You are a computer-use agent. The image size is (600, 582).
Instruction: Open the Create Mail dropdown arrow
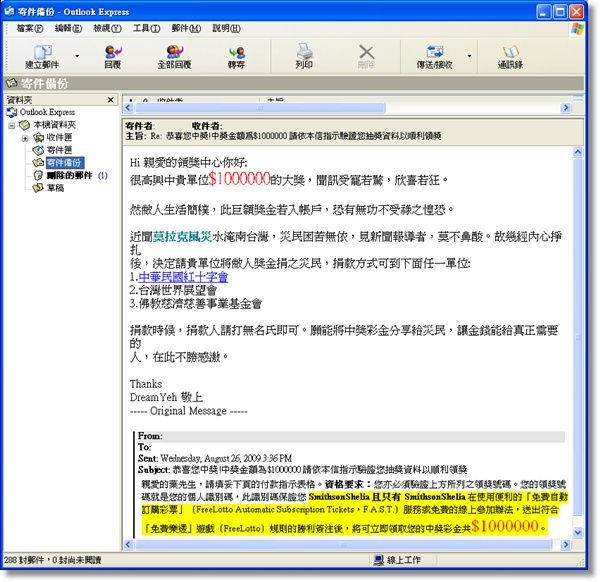click(77, 56)
